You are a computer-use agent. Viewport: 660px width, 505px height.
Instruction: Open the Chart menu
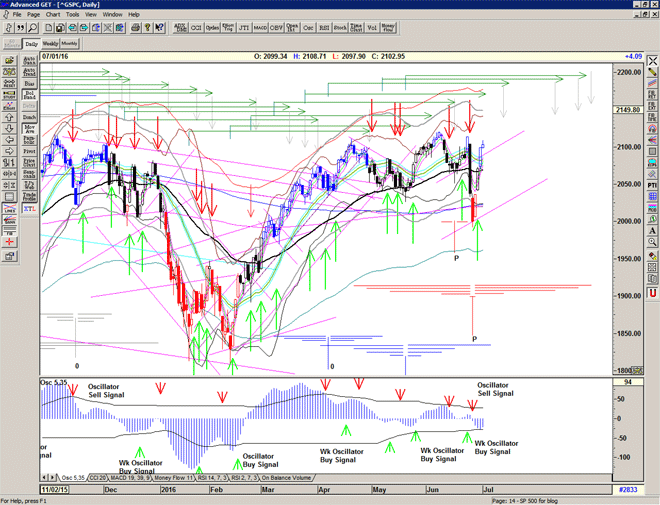point(53,15)
